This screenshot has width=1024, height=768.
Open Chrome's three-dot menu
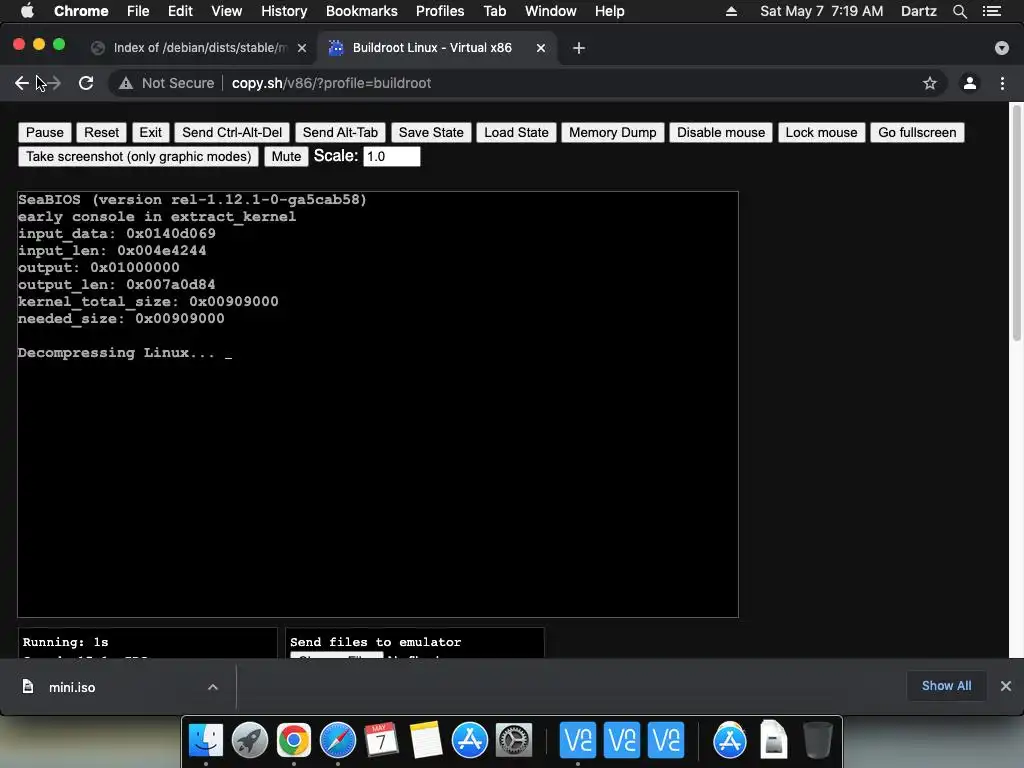click(x=1002, y=83)
